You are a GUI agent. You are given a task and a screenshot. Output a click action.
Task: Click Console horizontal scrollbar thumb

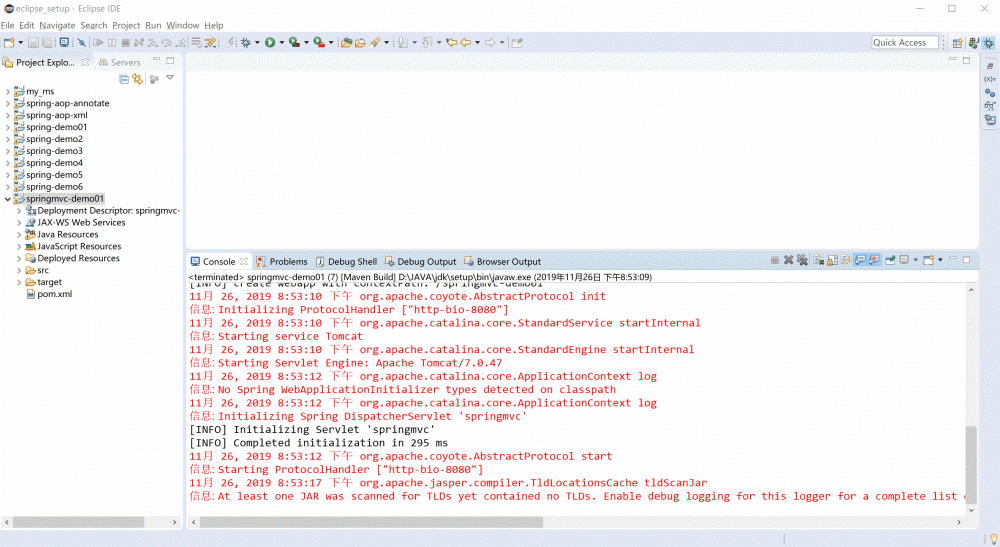[371, 522]
